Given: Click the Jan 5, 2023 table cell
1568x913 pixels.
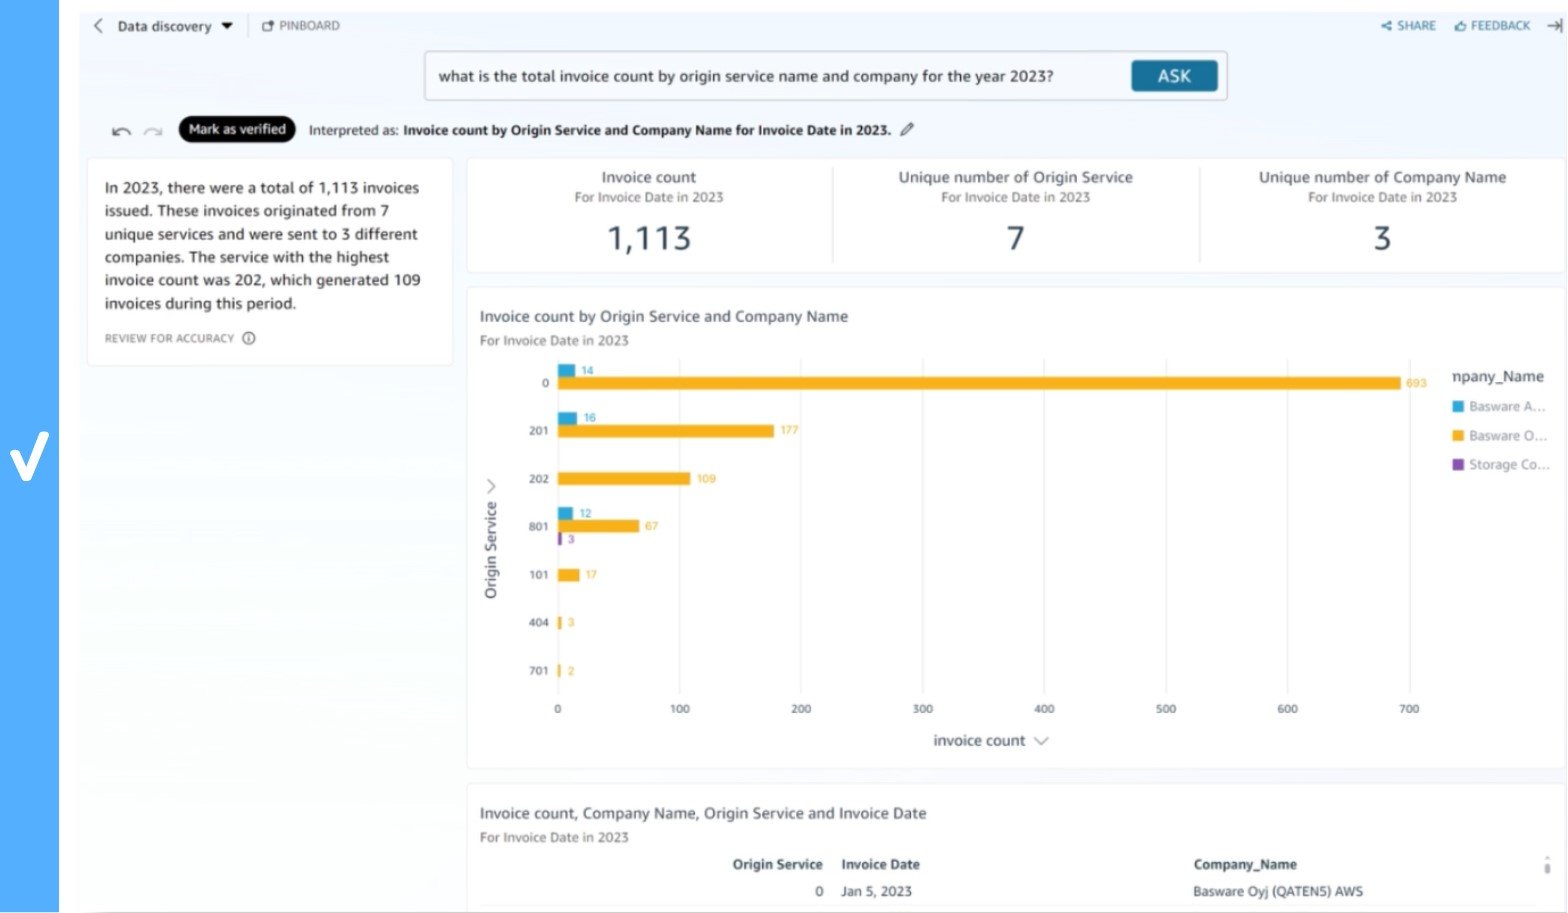Looking at the screenshot, I should coord(876,891).
